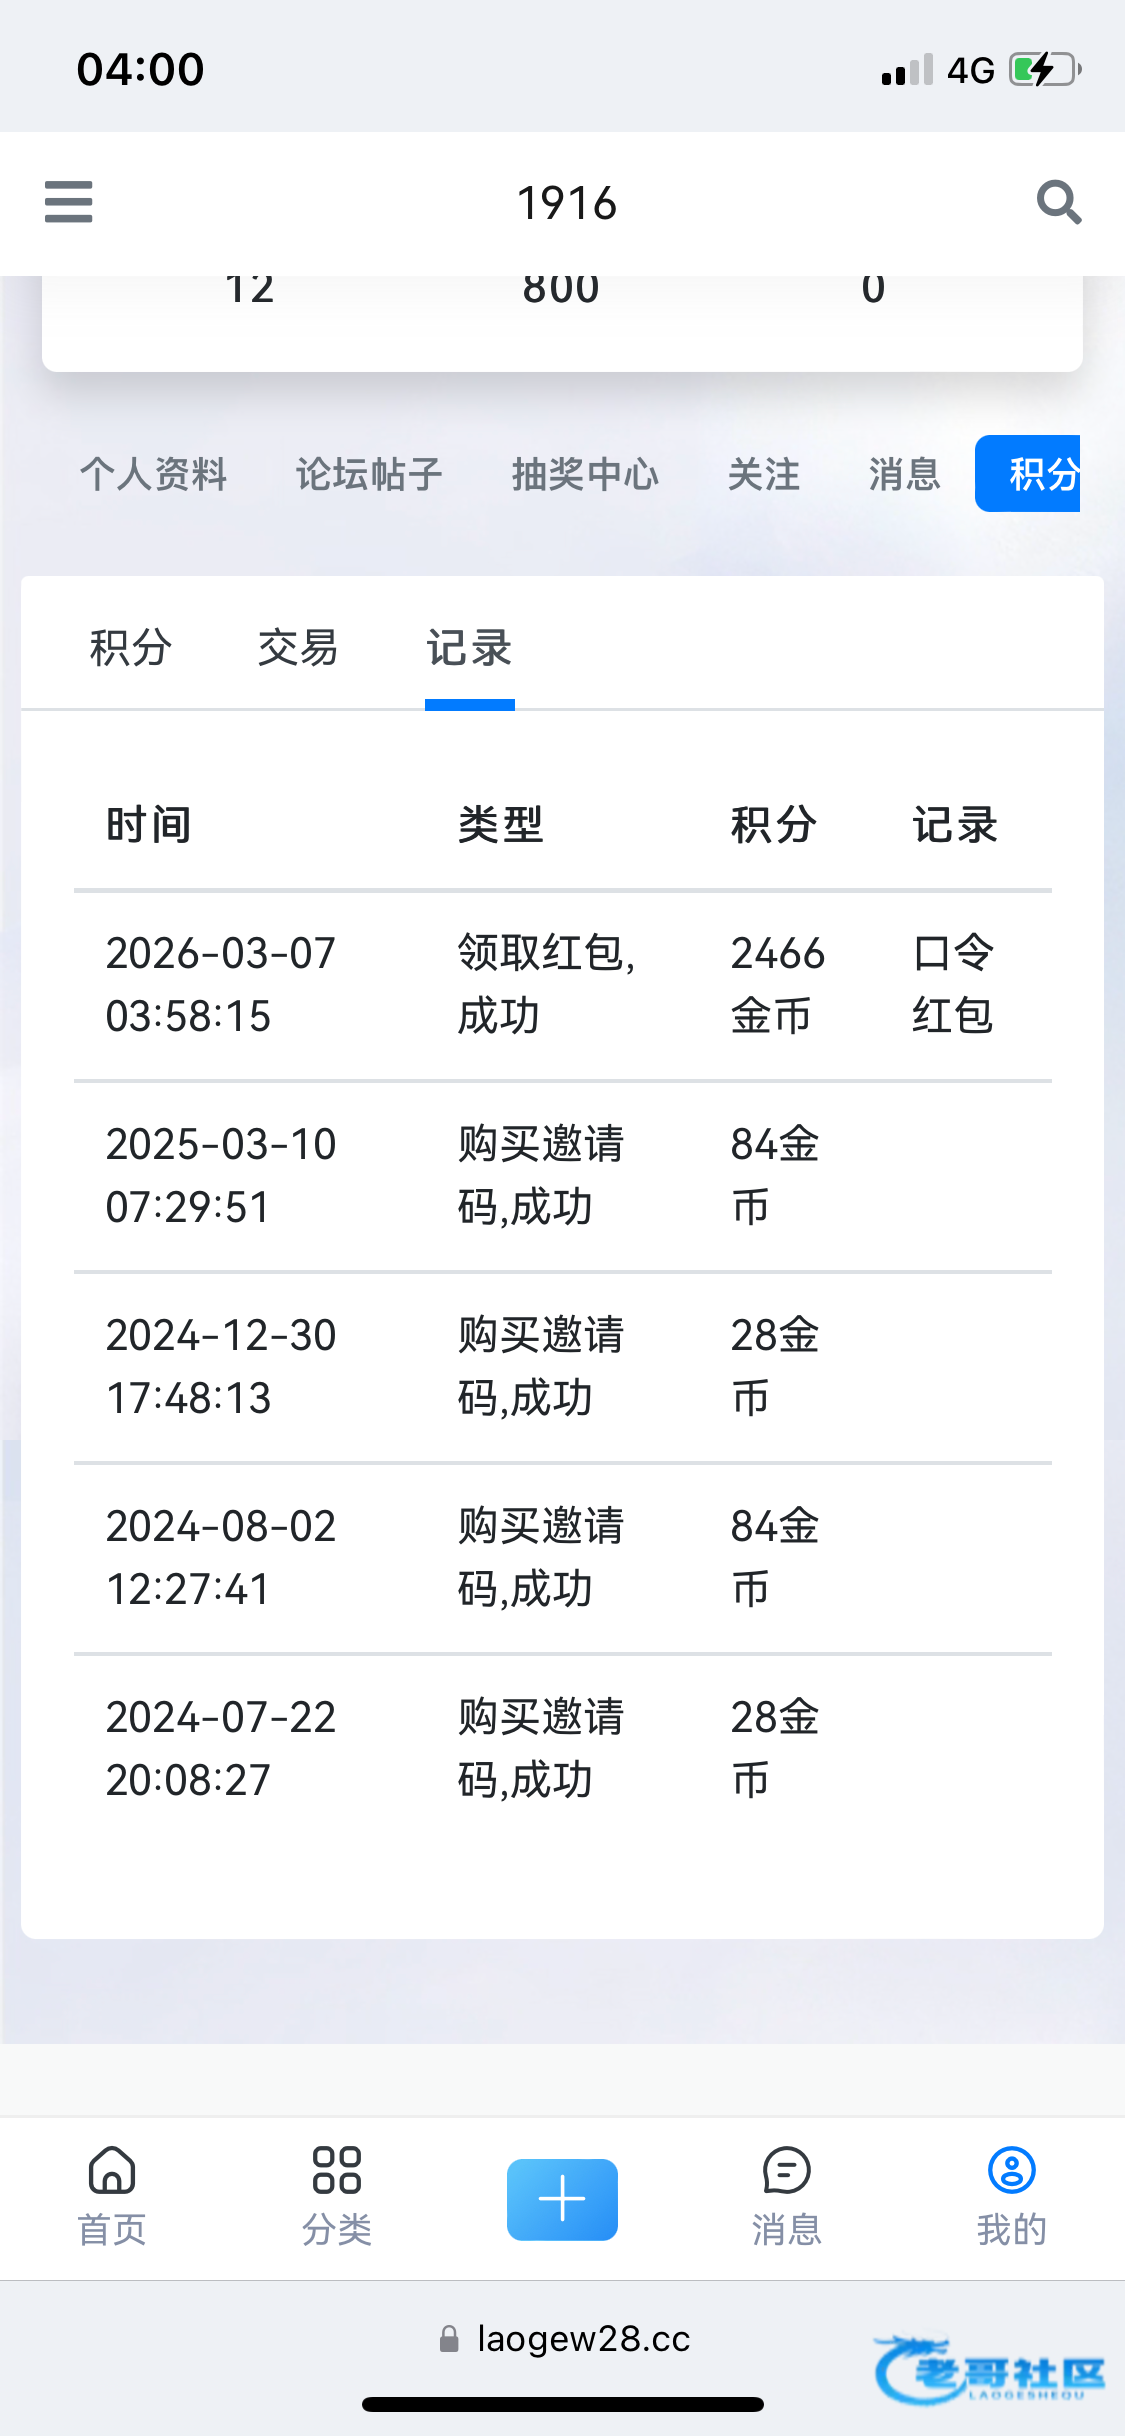Select the highlighted blue 积分 tab
1125x2436 pixels.
(1030, 474)
